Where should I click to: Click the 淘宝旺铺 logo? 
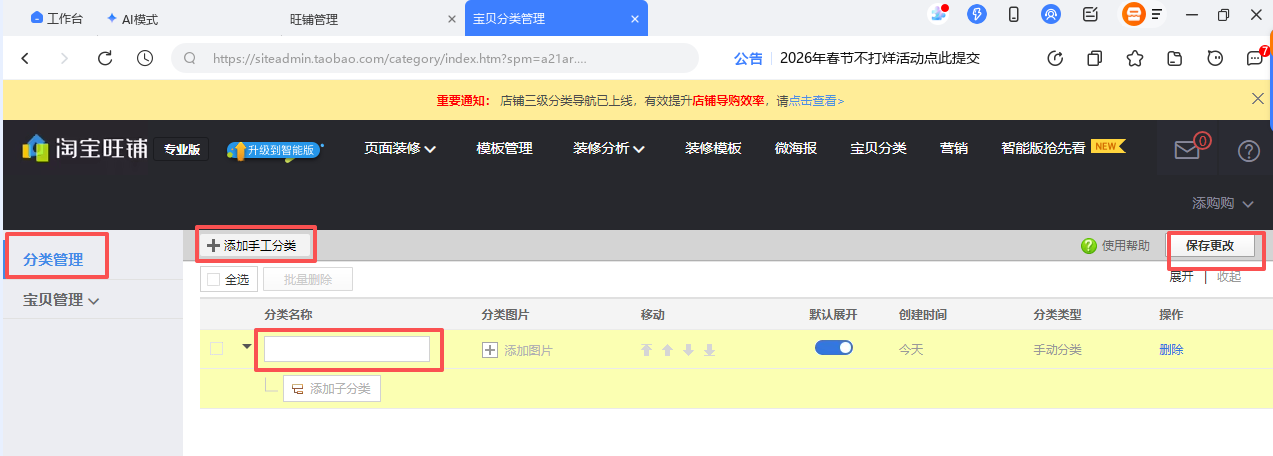pos(85,149)
